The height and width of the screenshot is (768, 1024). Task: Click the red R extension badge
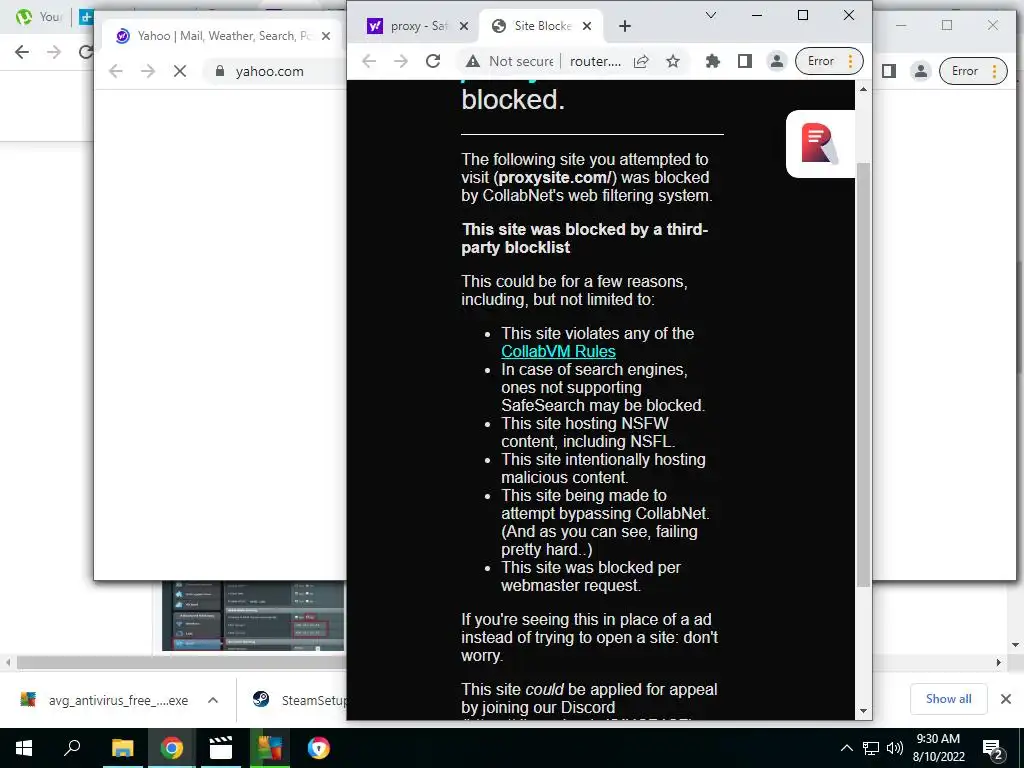click(x=820, y=144)
